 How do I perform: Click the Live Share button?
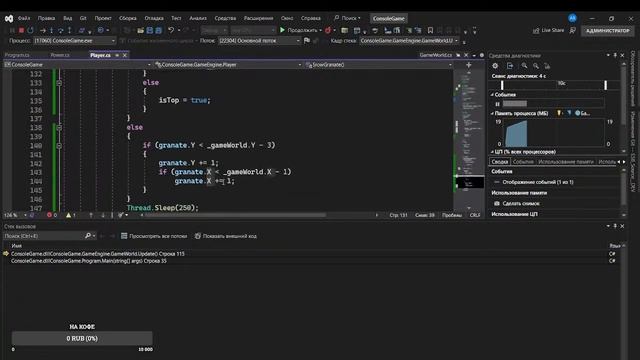click(549, 30)
